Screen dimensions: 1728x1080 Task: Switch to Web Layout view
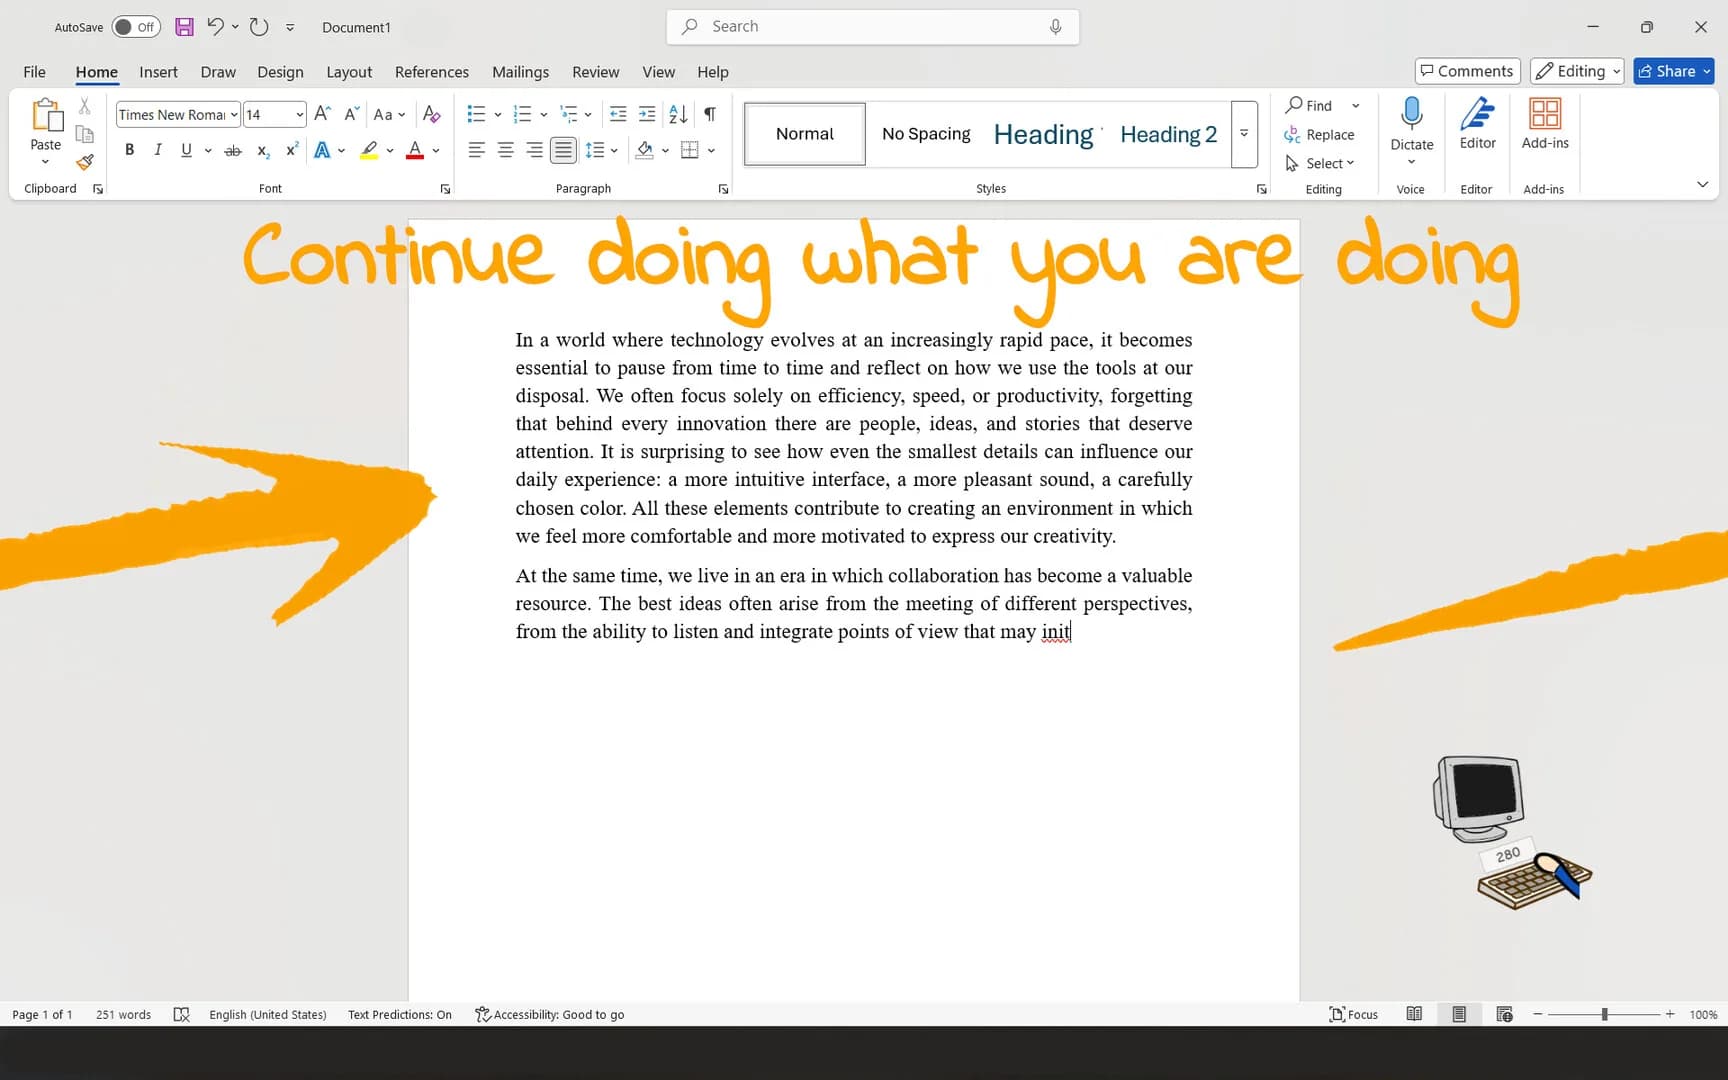click(x=1504, y=1014)
